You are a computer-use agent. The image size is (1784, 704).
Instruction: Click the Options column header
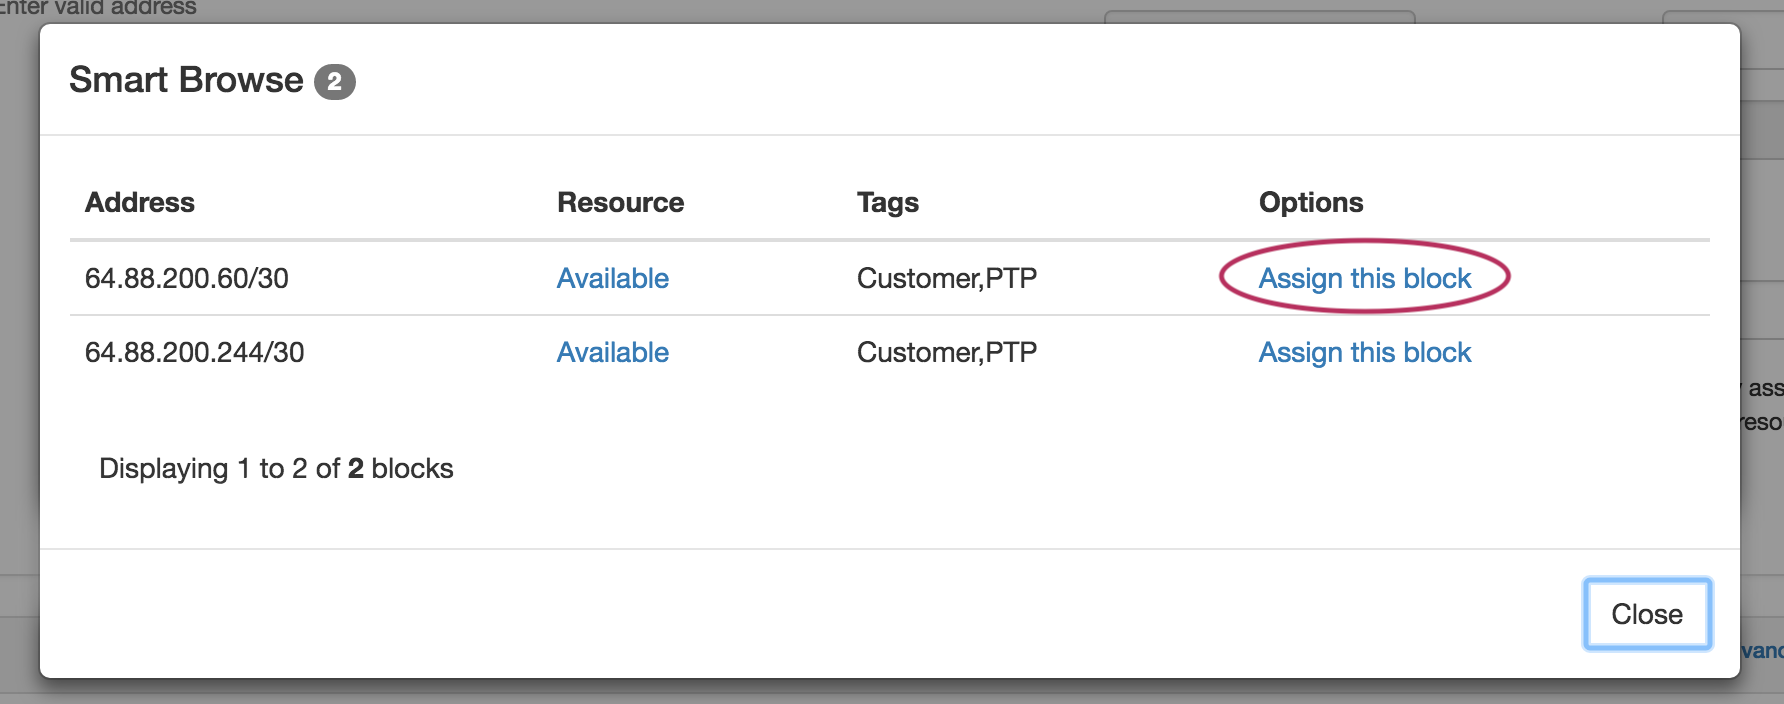click(x=1310, y=203)
